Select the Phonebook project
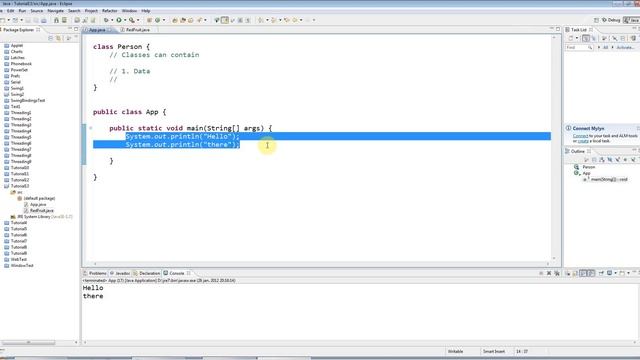The width and height of the screenshot is (640, 360). click(x=21, y=64)
